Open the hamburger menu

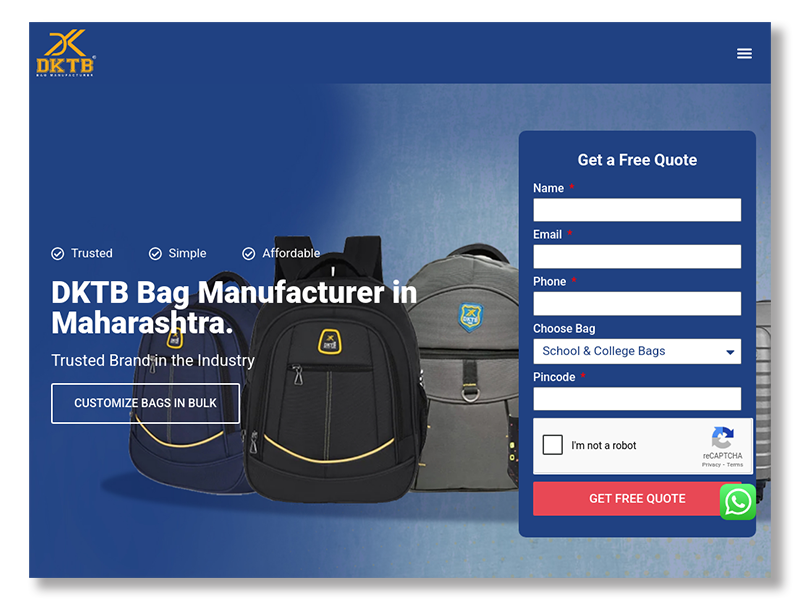744,54
